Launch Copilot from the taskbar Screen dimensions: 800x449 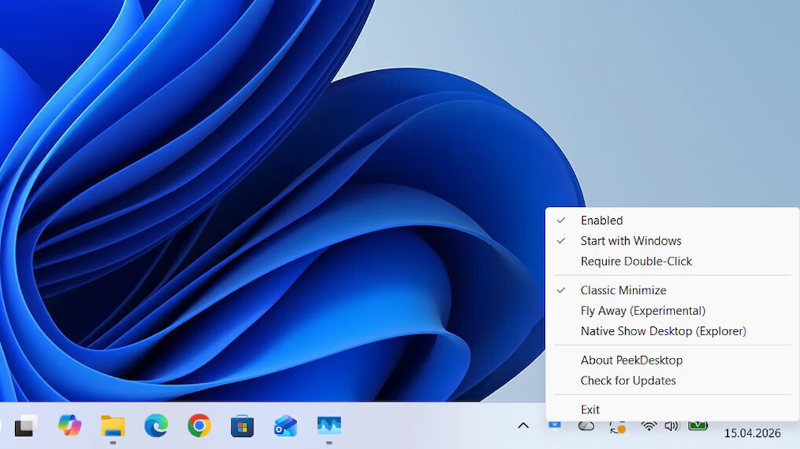69,426
